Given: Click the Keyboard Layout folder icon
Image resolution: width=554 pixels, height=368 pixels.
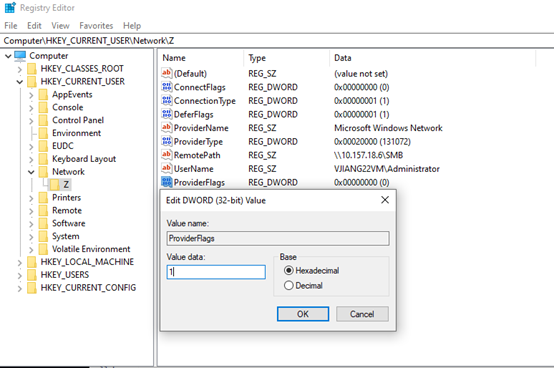Looking at the screenshot, I should click(43, 159).
